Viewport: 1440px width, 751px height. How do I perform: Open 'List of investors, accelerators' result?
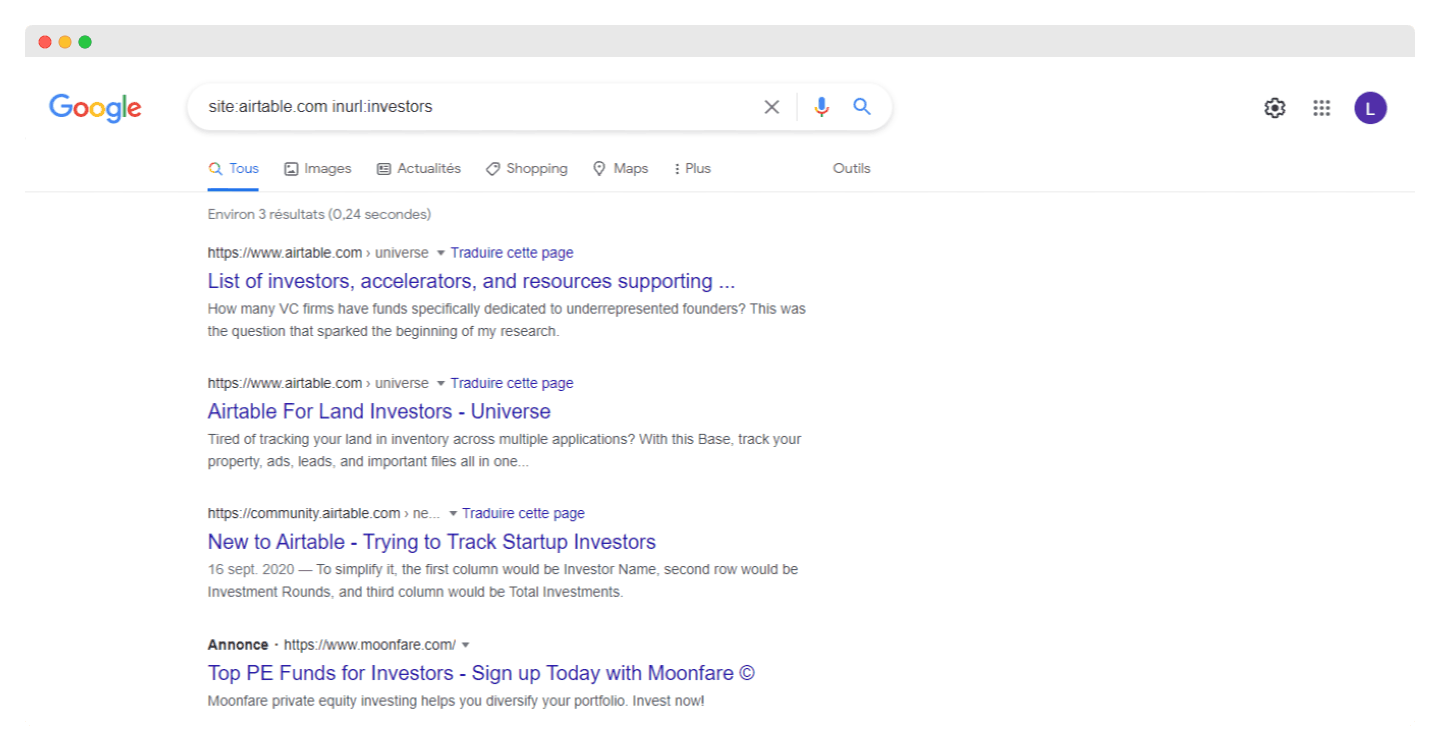tap(471, 281)
